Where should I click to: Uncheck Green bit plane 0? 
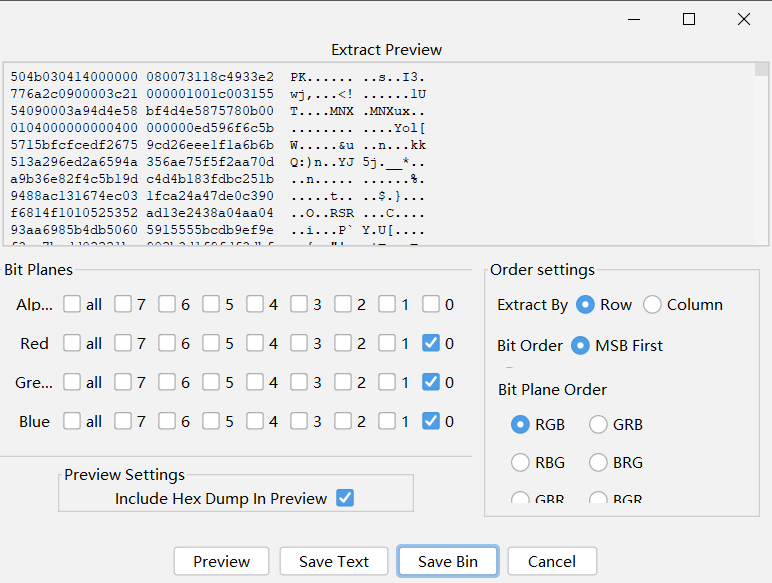pos(431,382)
